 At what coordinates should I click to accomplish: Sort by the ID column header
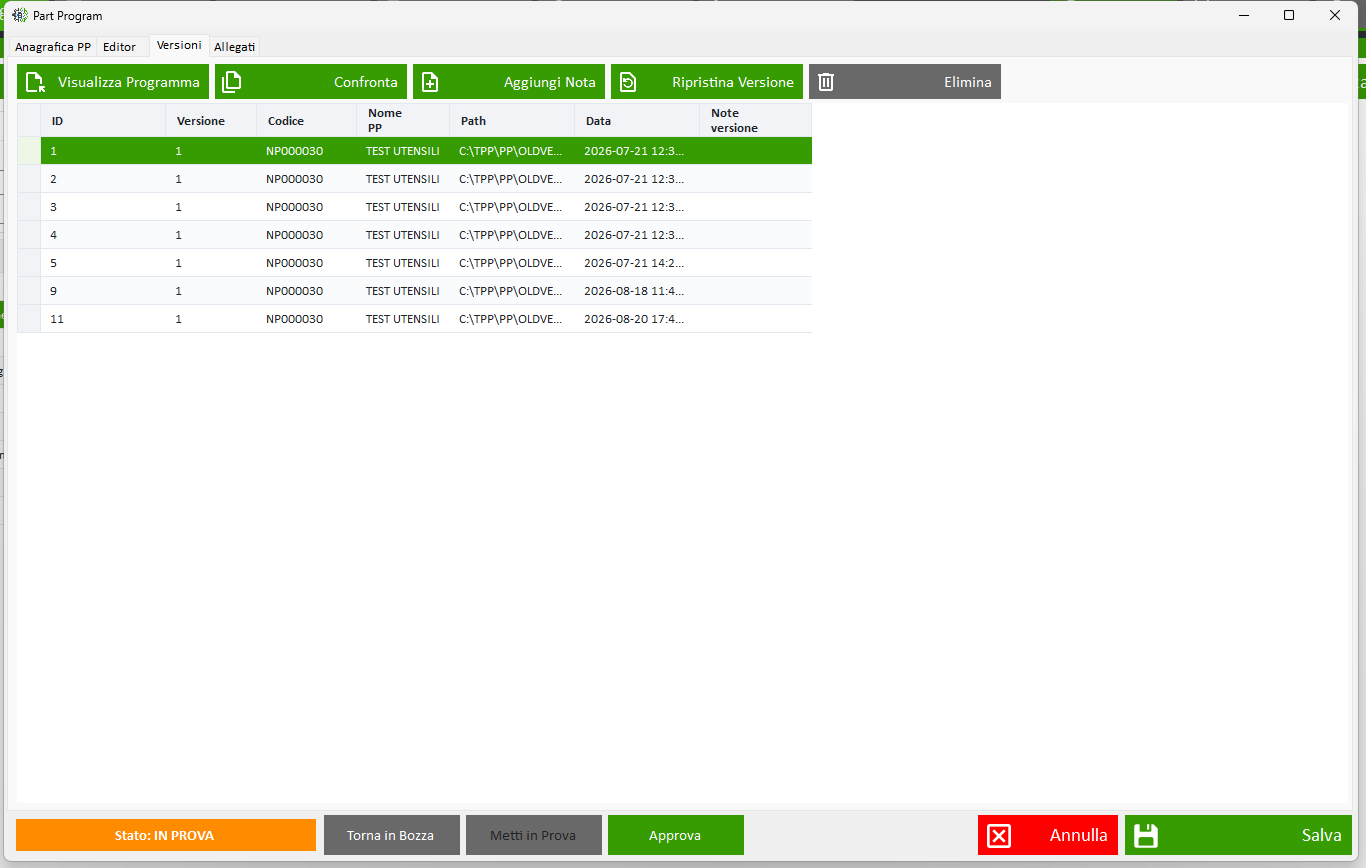[x=103, y=121]
